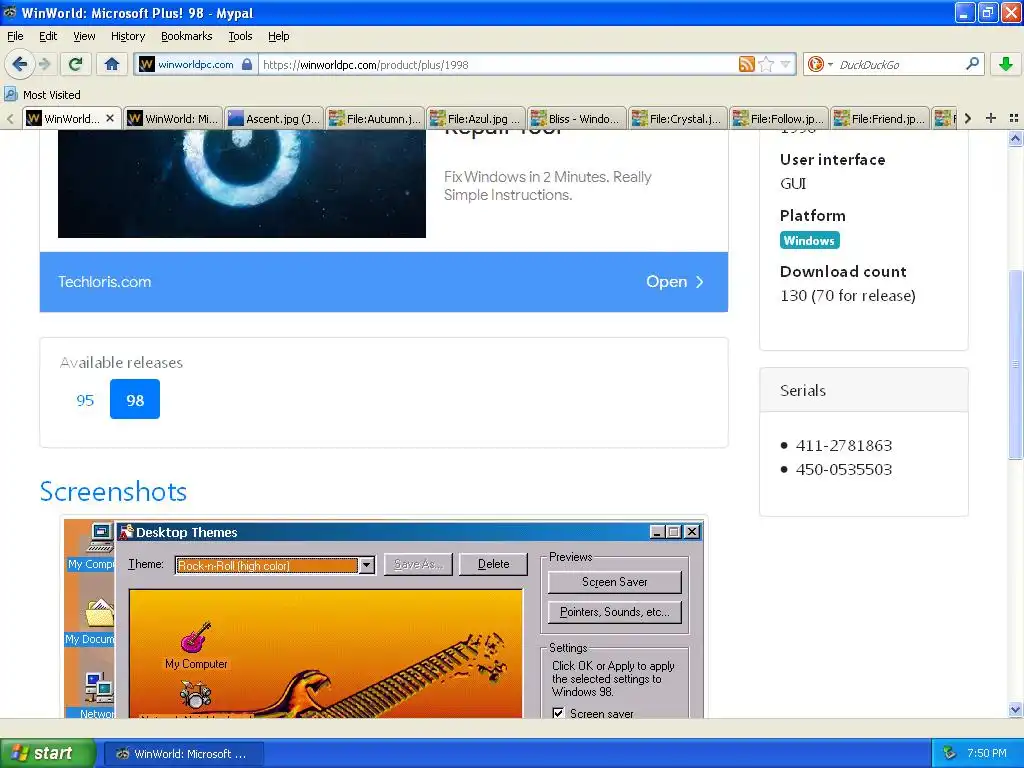
Task: Click the Screenshots heading link
Action: (113, 491)
